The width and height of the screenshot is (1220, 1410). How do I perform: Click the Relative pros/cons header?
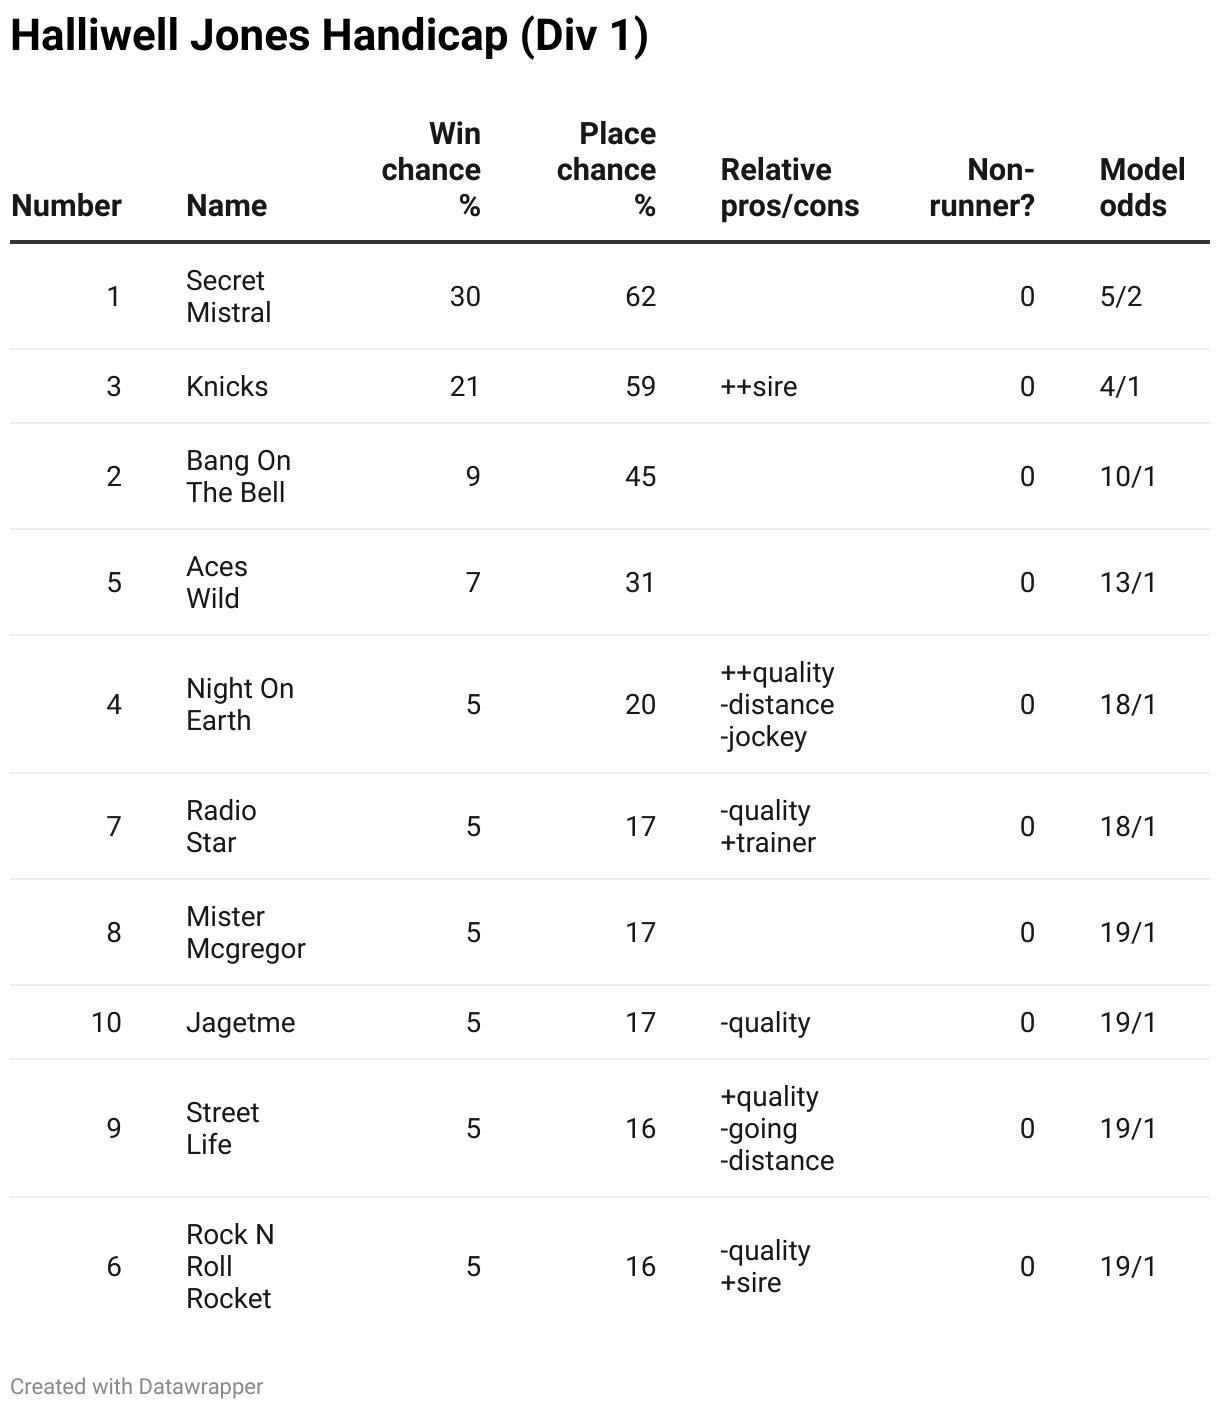click(790, 187)
